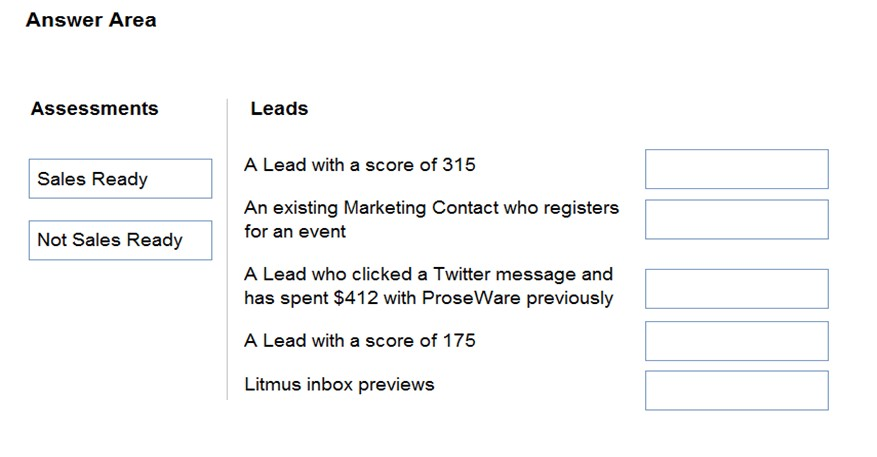
Task: Select the Sales Ready assessment box
Action: (x=120, y=178)
